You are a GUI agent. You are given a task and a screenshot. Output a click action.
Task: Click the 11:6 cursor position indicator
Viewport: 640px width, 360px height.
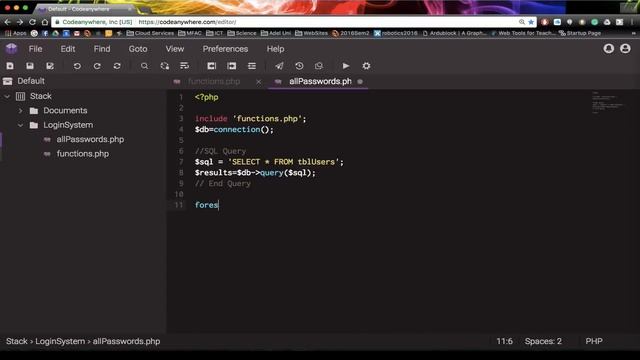click(x=504, y=341)
